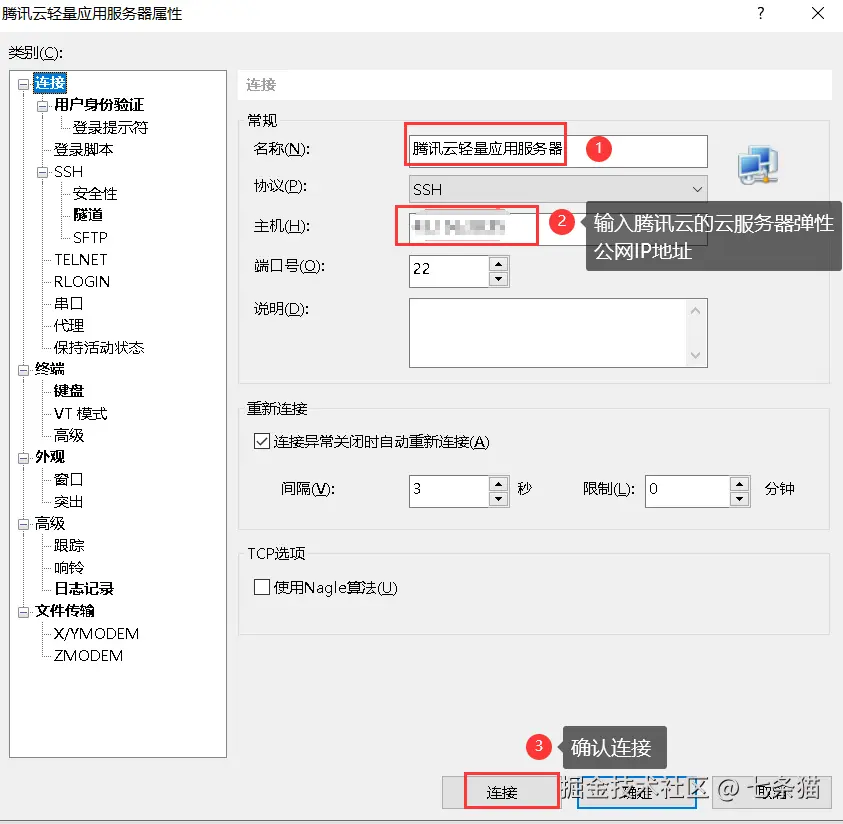Select 用户身份验证 in the tree
Screen dimensions: 843x824
(99, 105)
